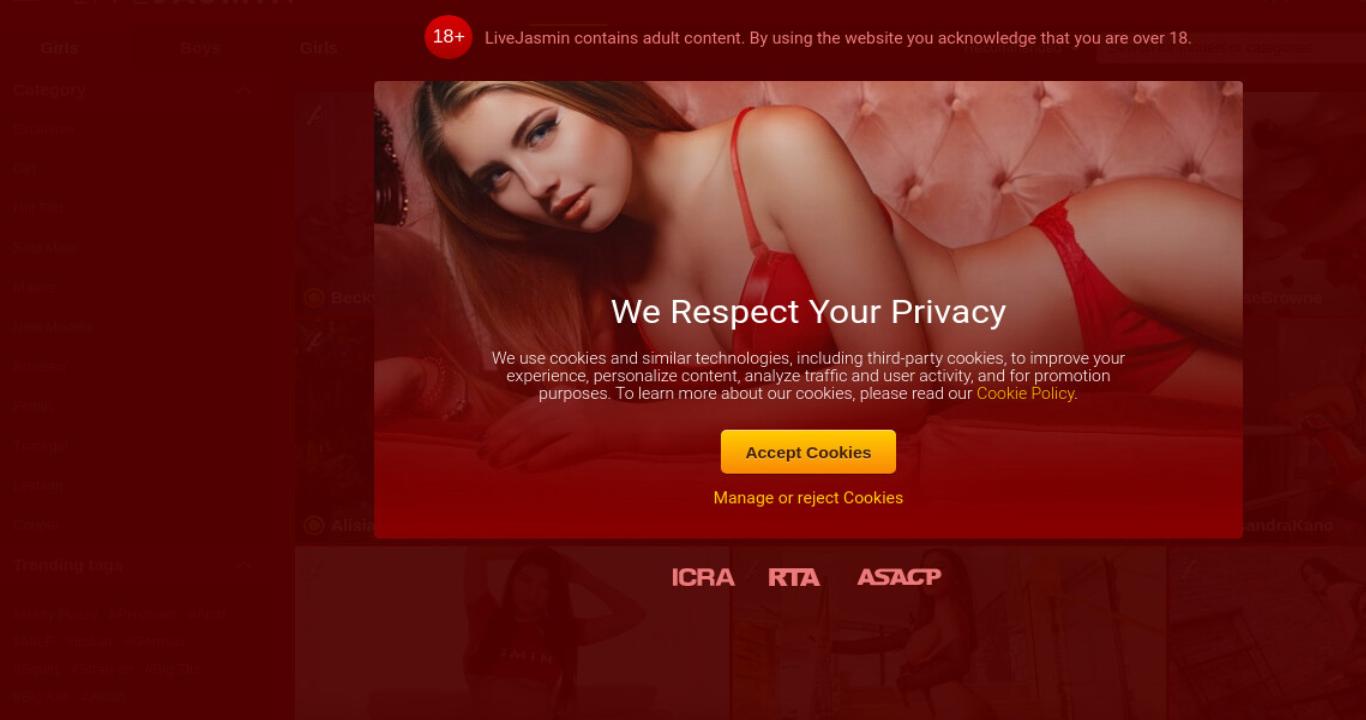Image resolution: width=1366 pixels, height=720 pixels.
Task: Click the 'We Respect Your Privacy' heading
Action: 808,312
